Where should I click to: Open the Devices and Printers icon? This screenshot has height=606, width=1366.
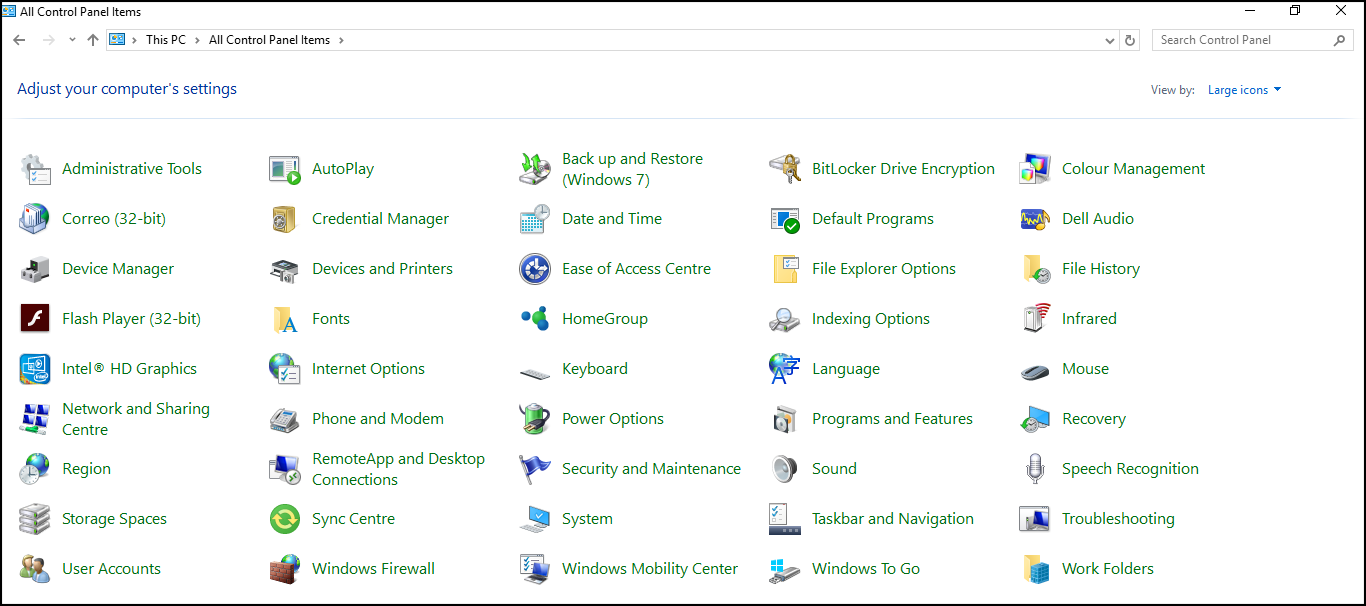point(285,269)
